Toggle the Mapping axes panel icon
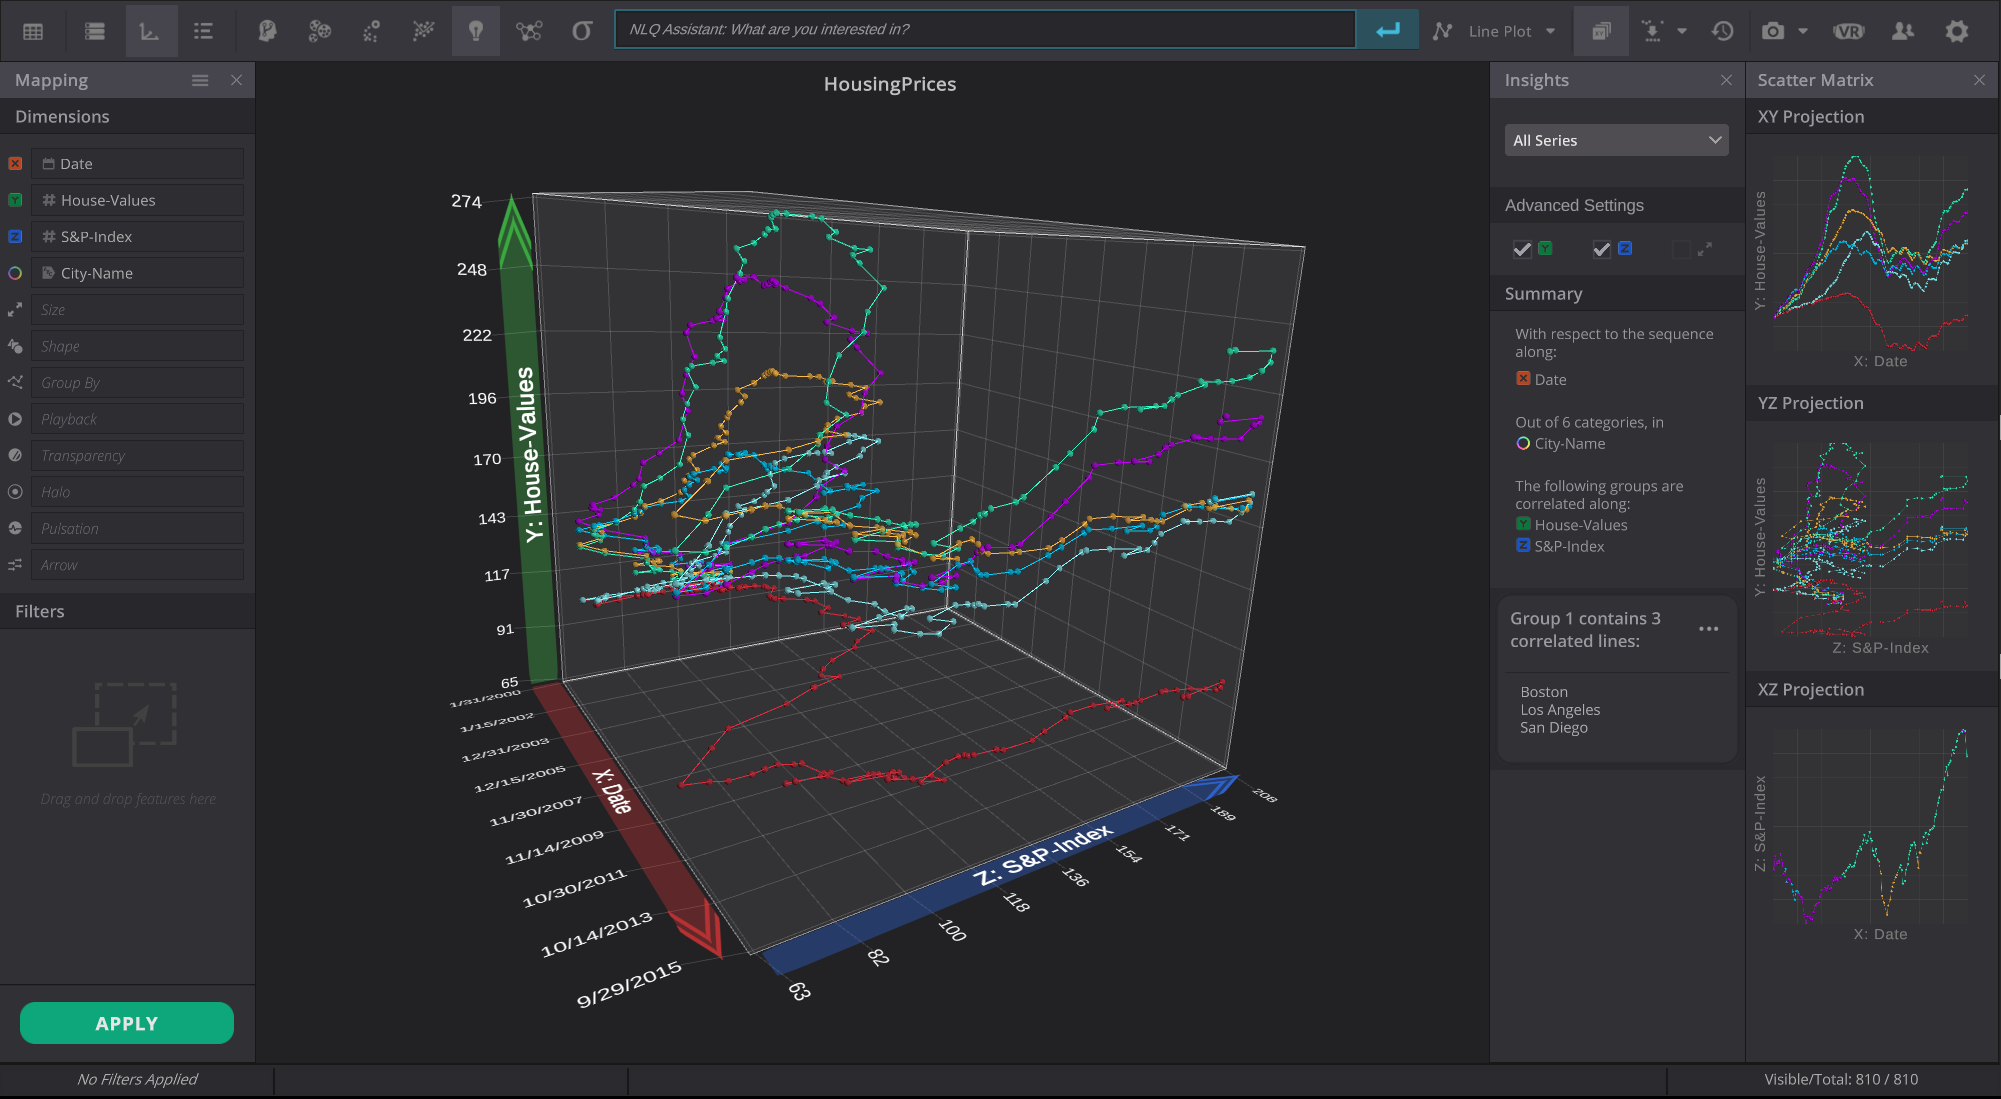The image size is (2001, 1099). tap(151, 31)
